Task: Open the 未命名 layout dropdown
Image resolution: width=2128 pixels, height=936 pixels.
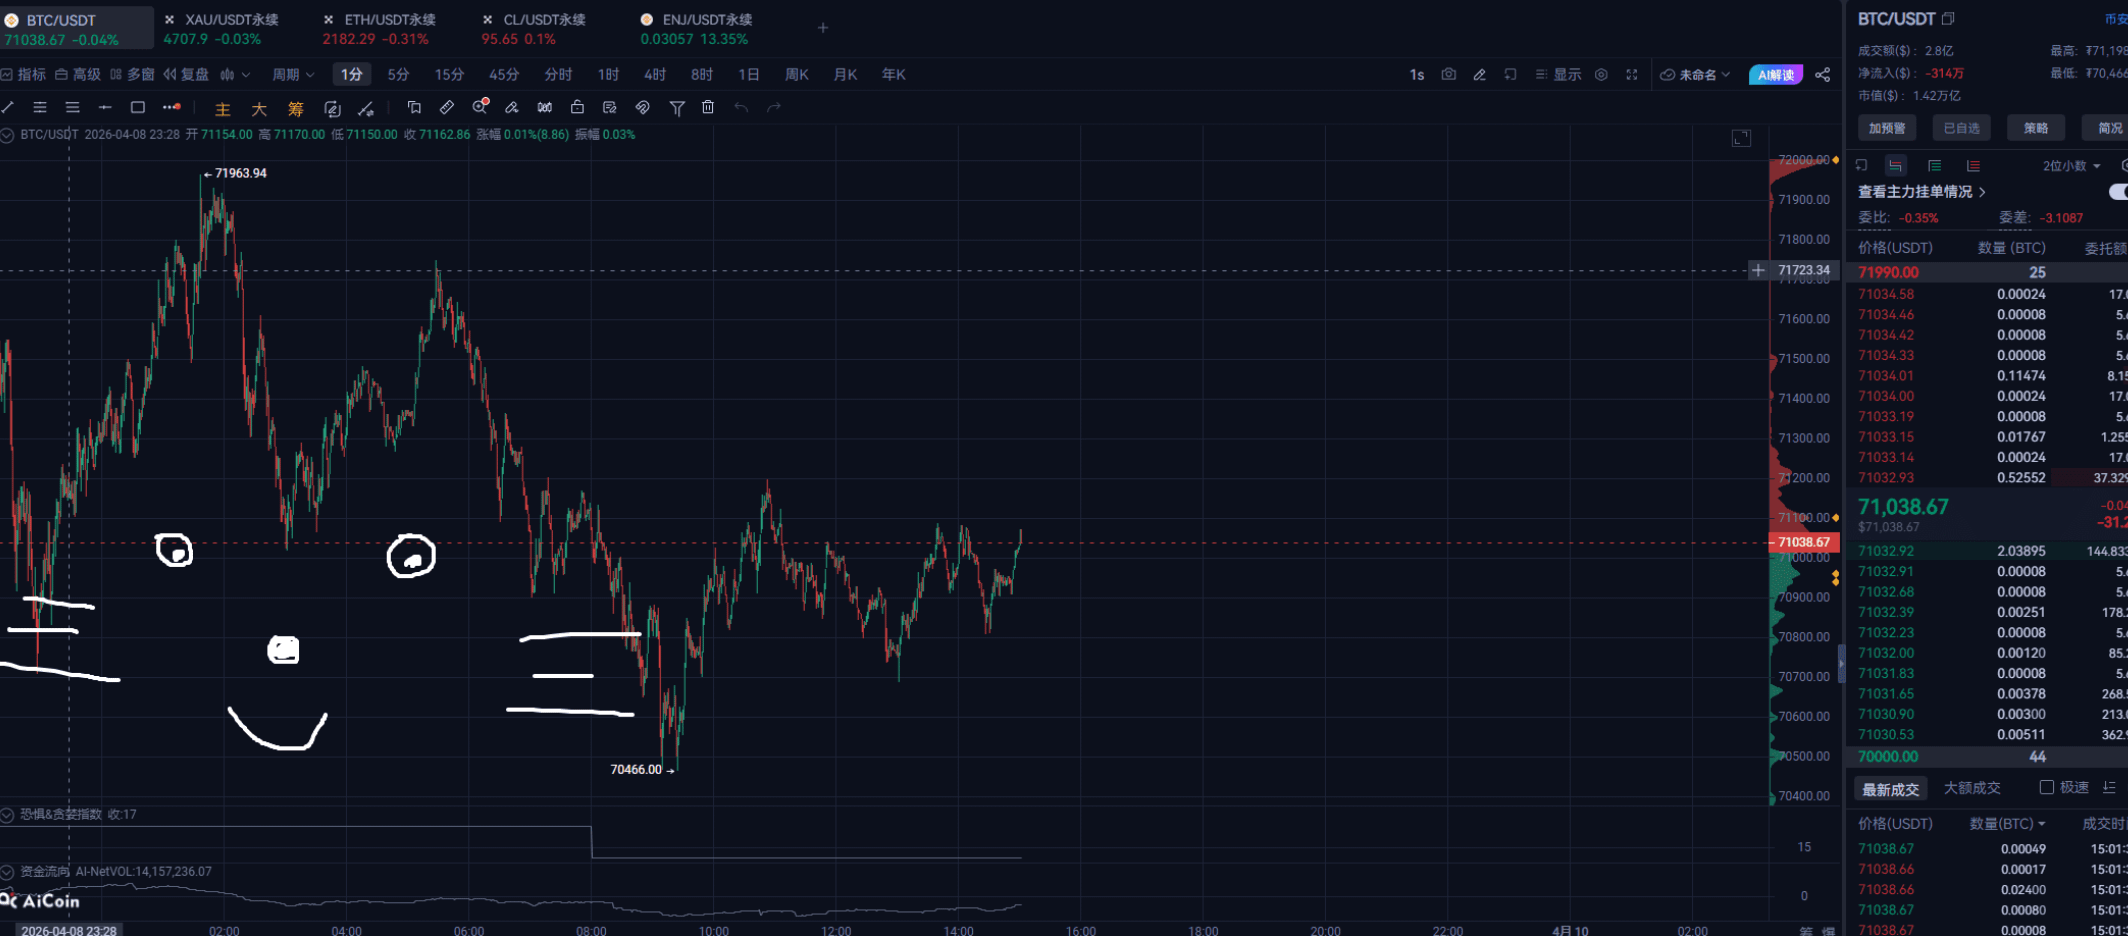Action: pos(1696,74)
